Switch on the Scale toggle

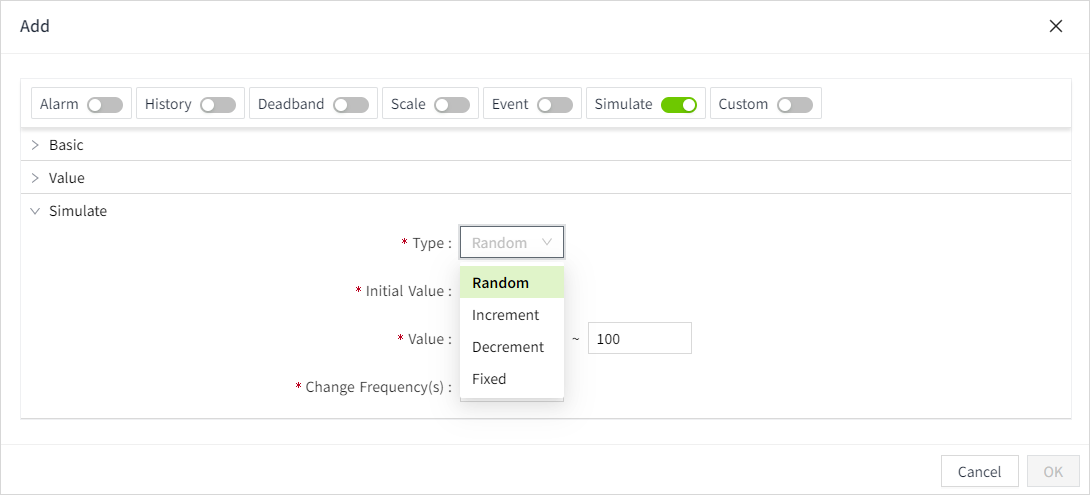click(452, 104)
